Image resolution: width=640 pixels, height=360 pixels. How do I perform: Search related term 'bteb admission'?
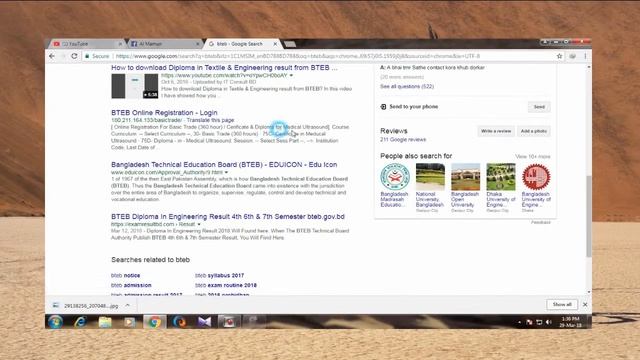click(131, 285)
